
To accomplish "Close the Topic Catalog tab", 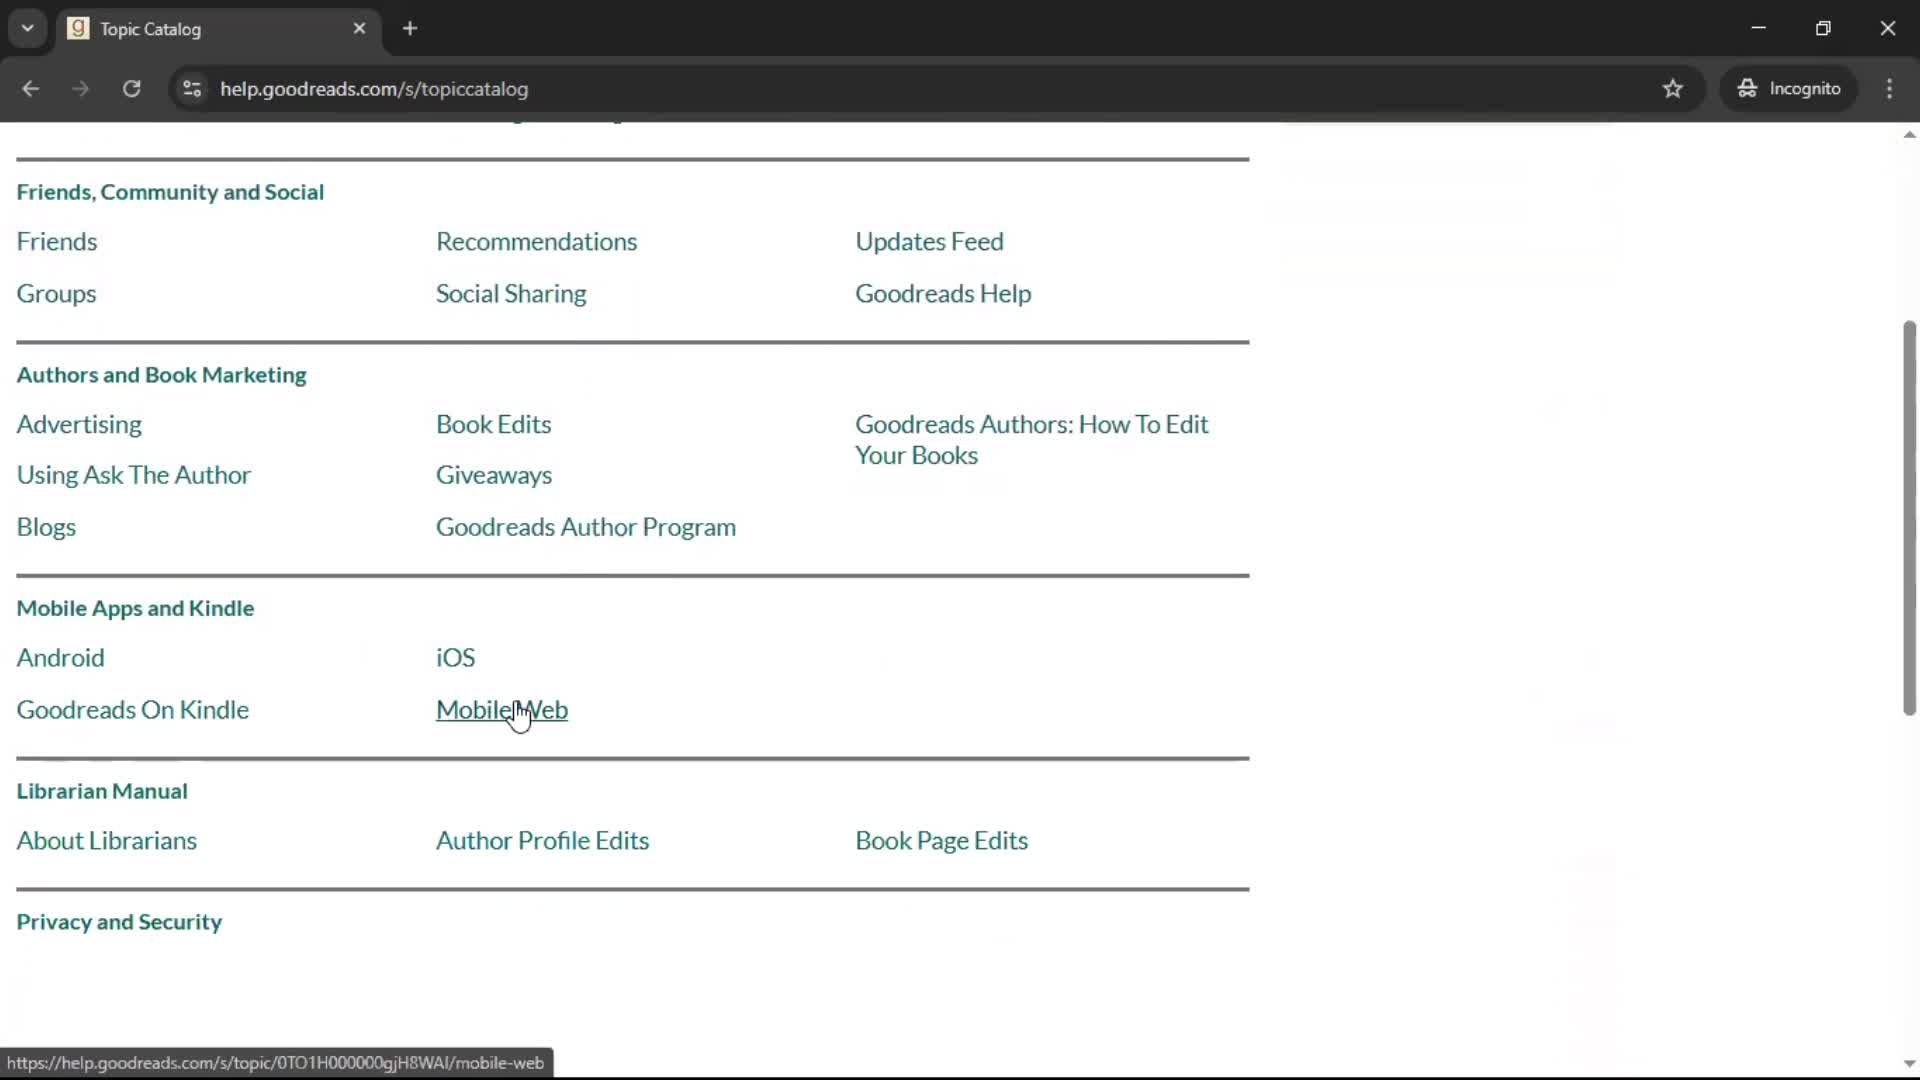I will coord(359,29).
